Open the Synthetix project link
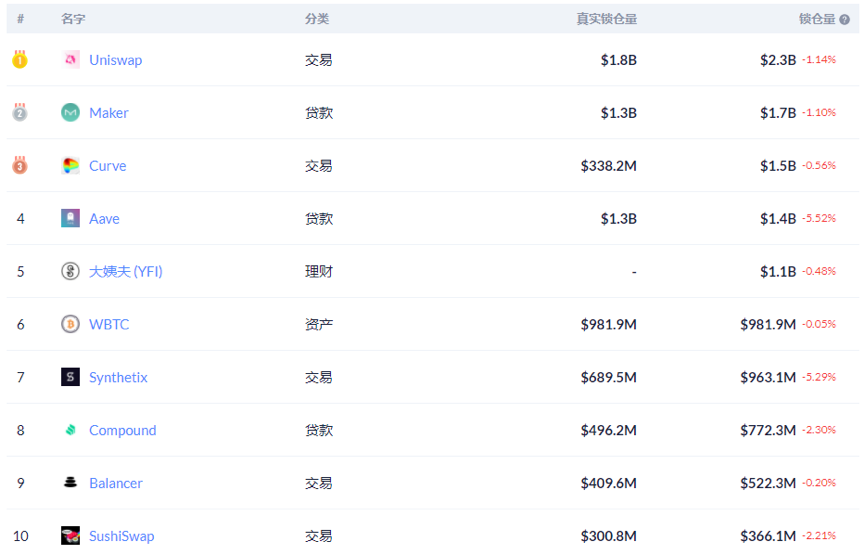The height and width of the screenshot is (555, 865). (118, 377)
